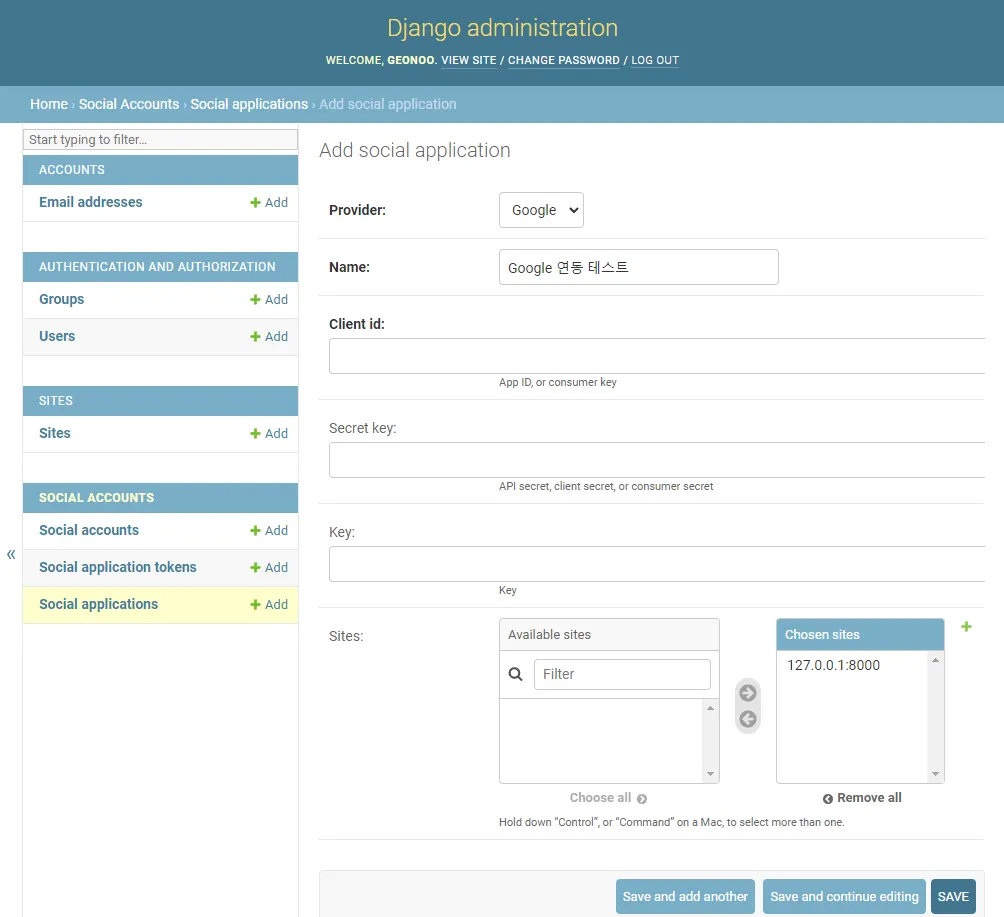The width and height of the screenshot is (1004, 917).
Task: Click the LOG OUT link in header
Action: coord(655,60)
